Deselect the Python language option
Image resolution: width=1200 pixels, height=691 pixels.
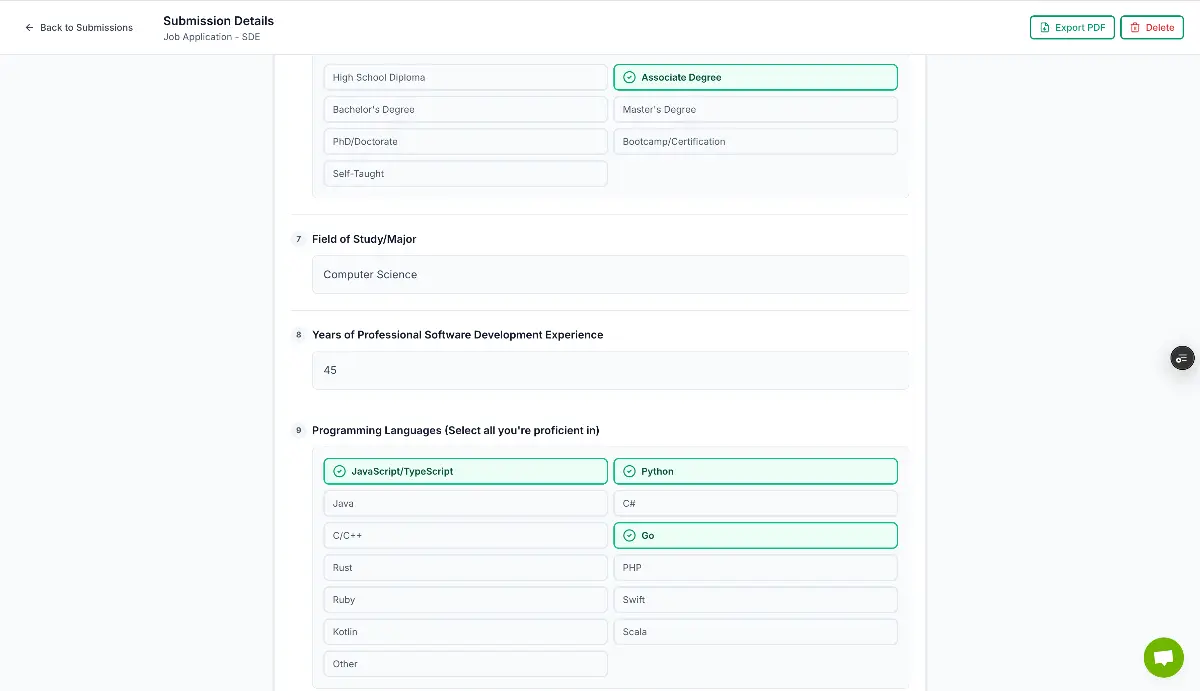[x=755, y=471]
